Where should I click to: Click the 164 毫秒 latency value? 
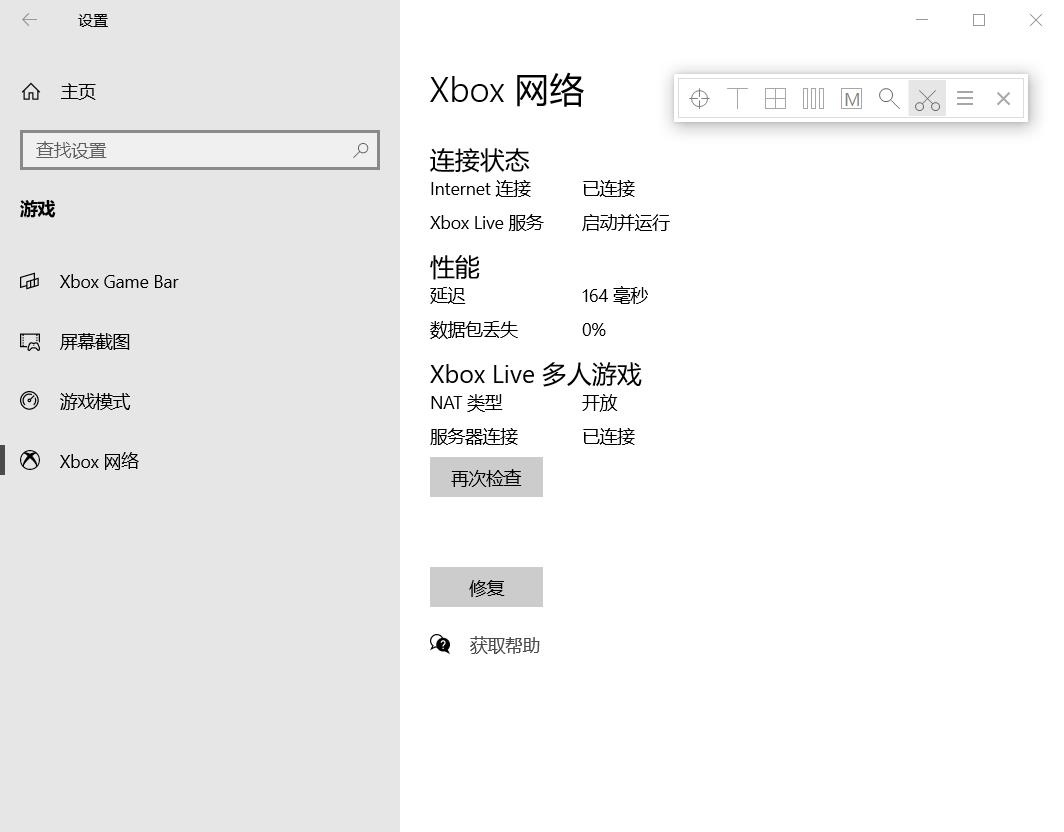(615, 296)
